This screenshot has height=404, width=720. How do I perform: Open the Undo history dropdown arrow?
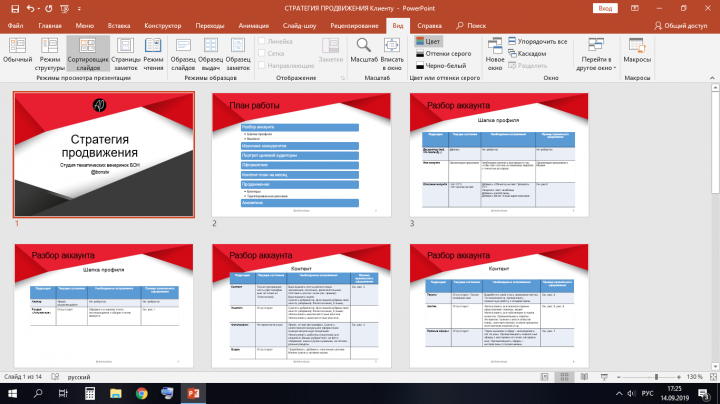[39, 8]
